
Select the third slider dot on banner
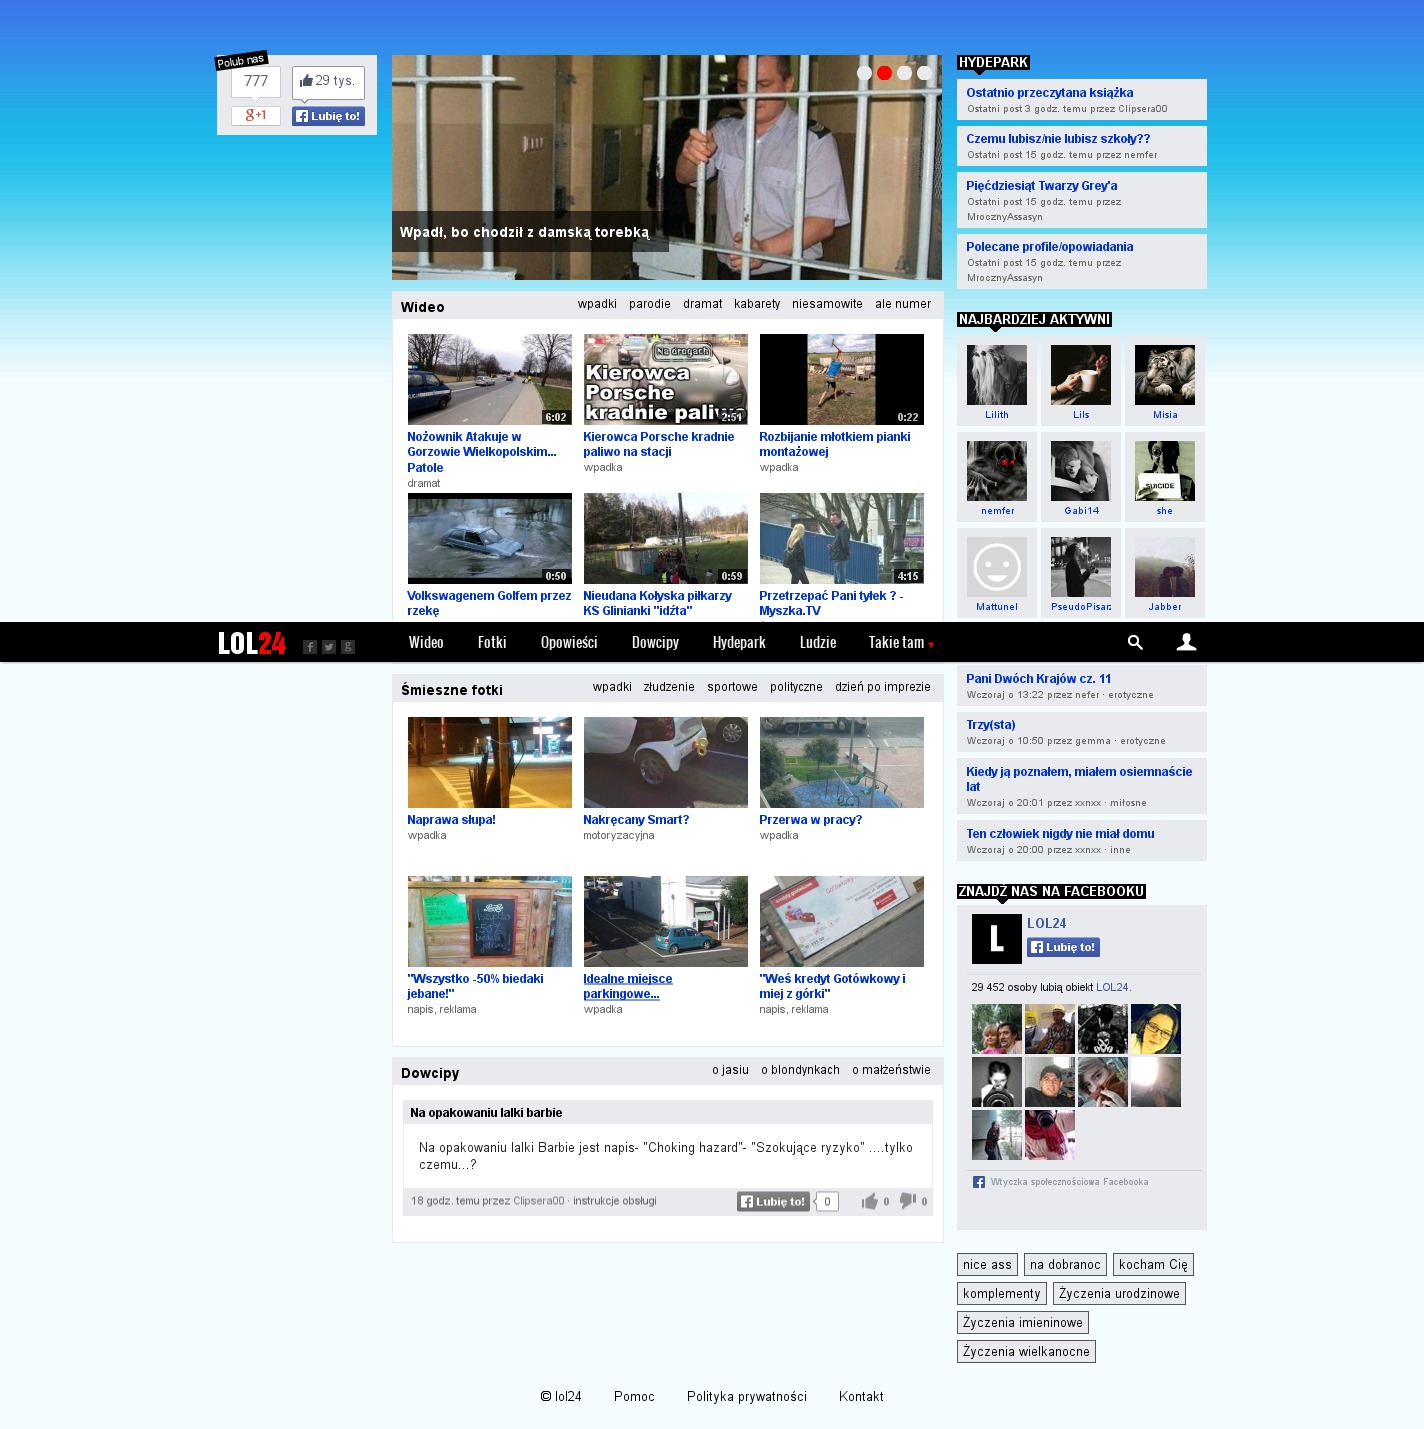click(x=904, y=73)
